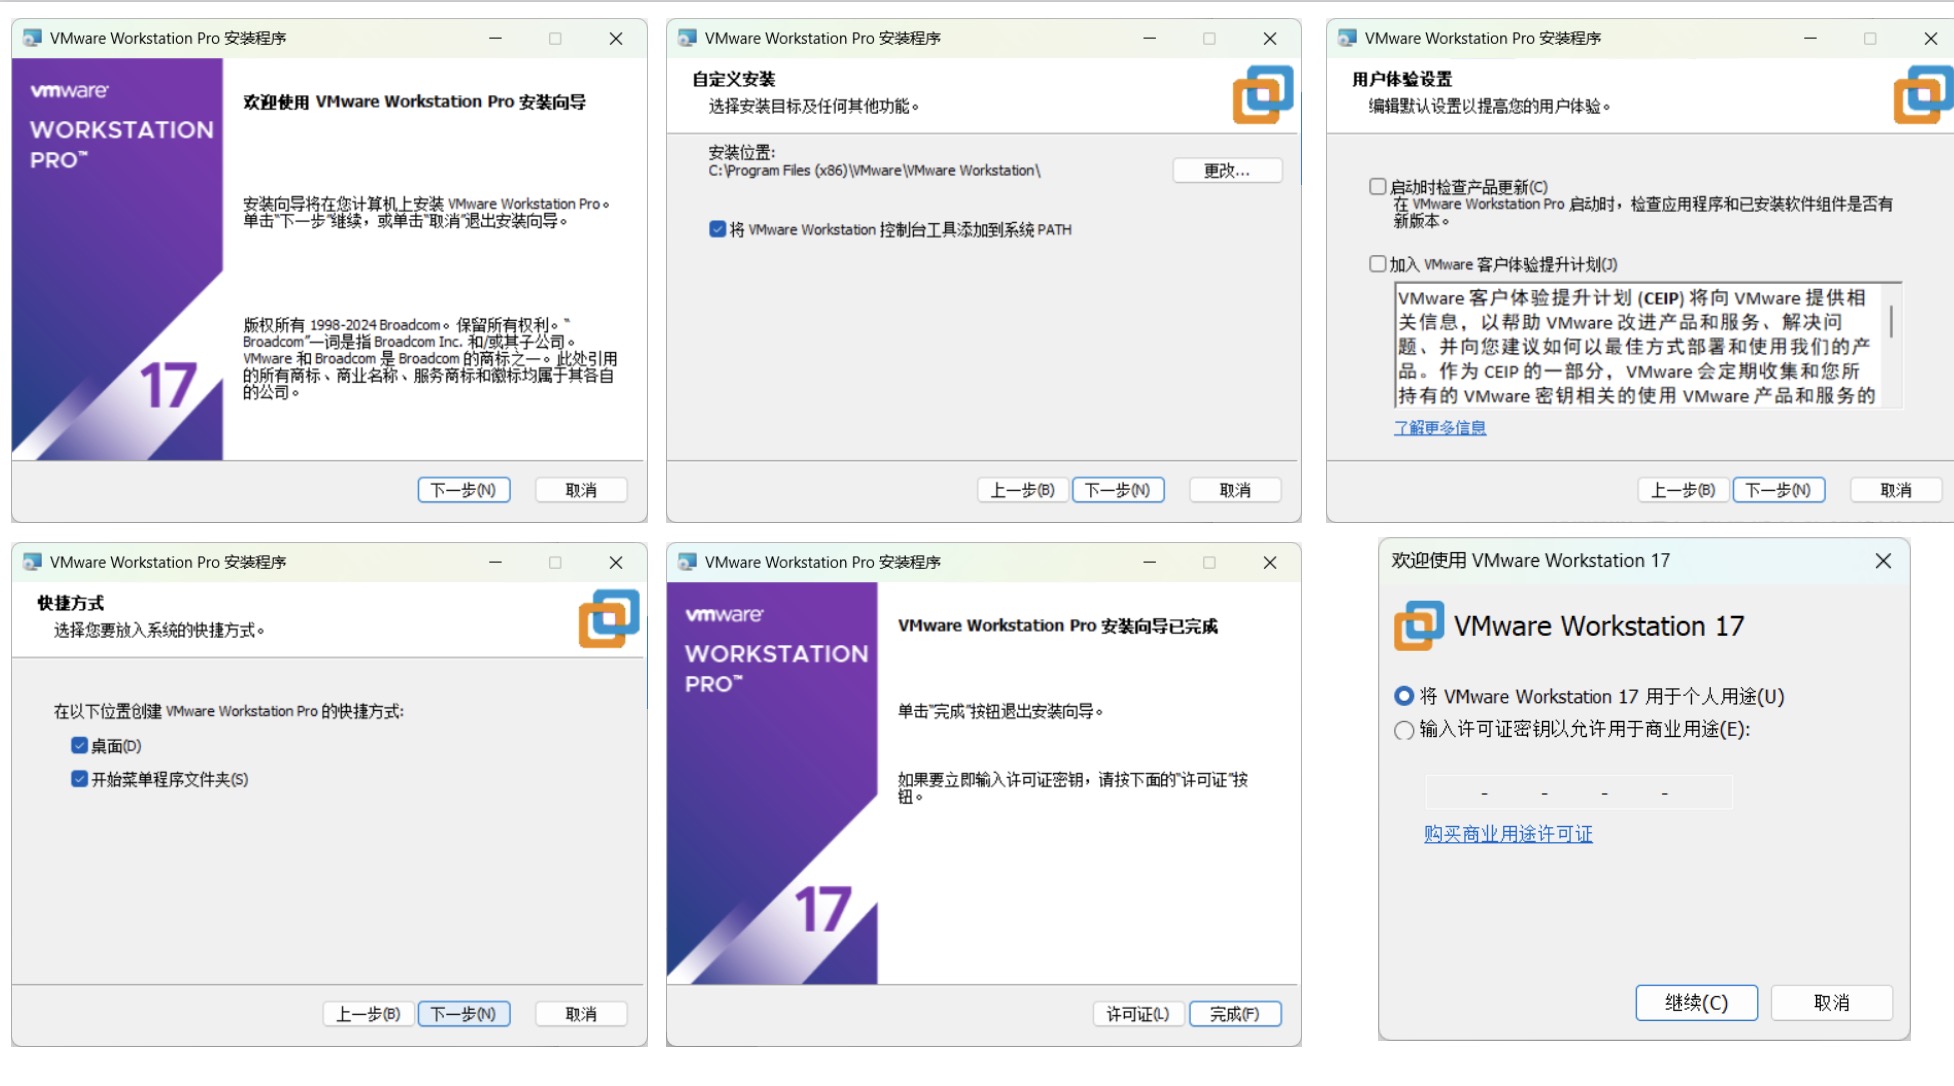Screen dimensions: 1954x1086
Task: Click the license key input field
Action: pos(1578,791)
